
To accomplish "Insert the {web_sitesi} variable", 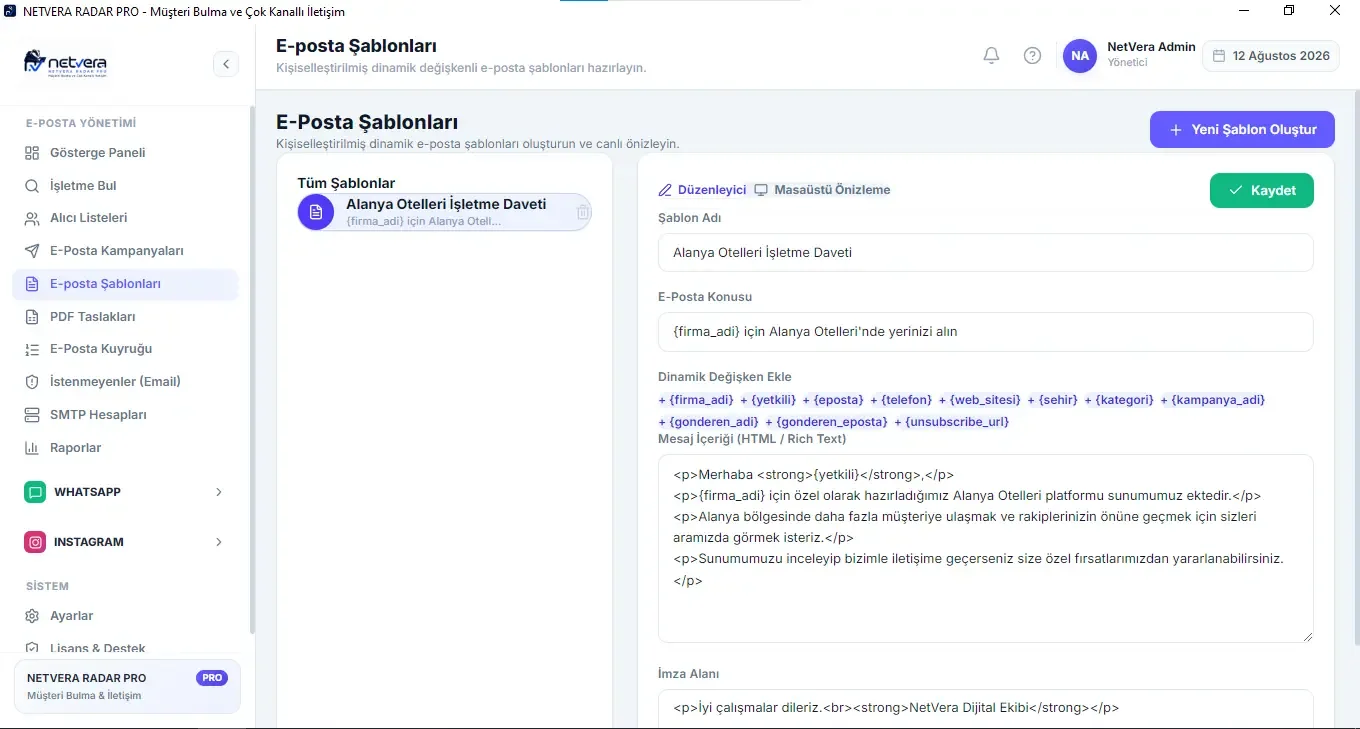I will [x=980, y=400].
